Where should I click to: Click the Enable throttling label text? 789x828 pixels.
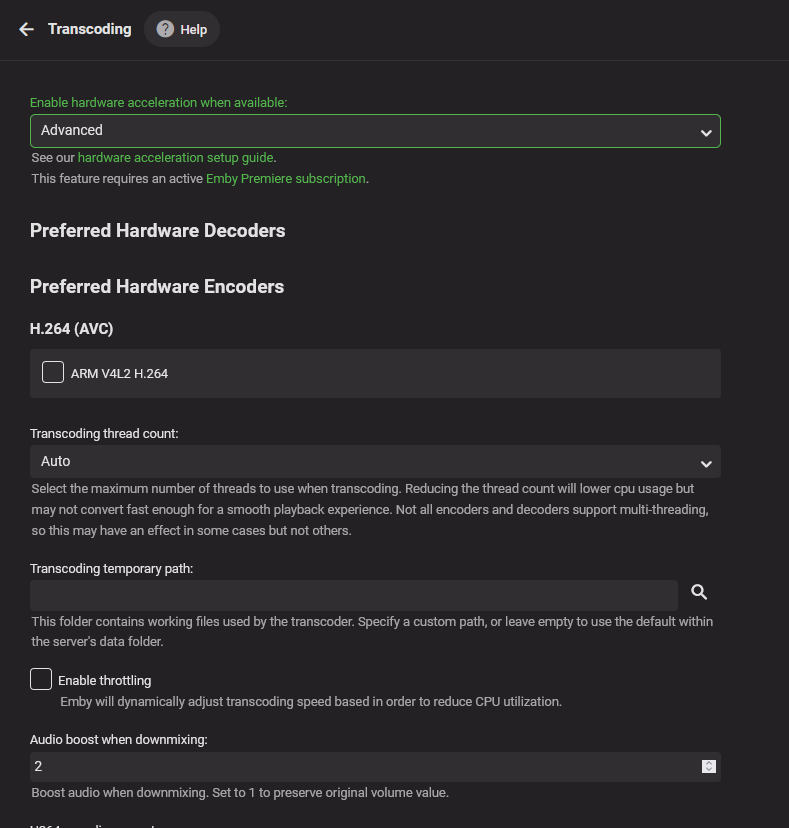[105, 681]
